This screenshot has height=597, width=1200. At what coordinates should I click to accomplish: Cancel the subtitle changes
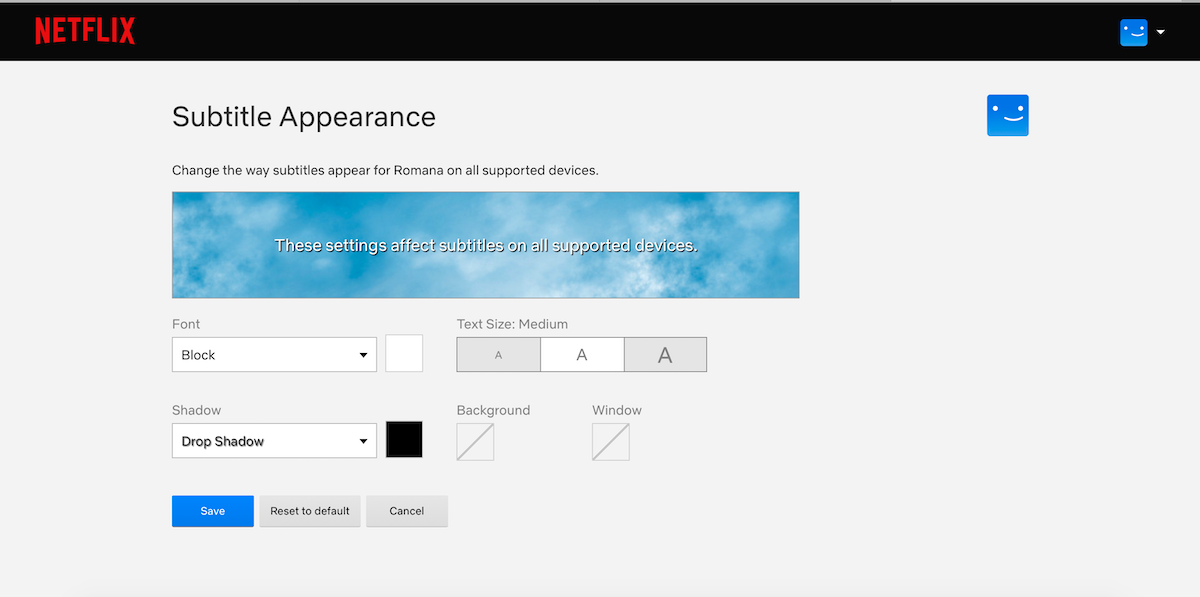(x=406, y=511)
